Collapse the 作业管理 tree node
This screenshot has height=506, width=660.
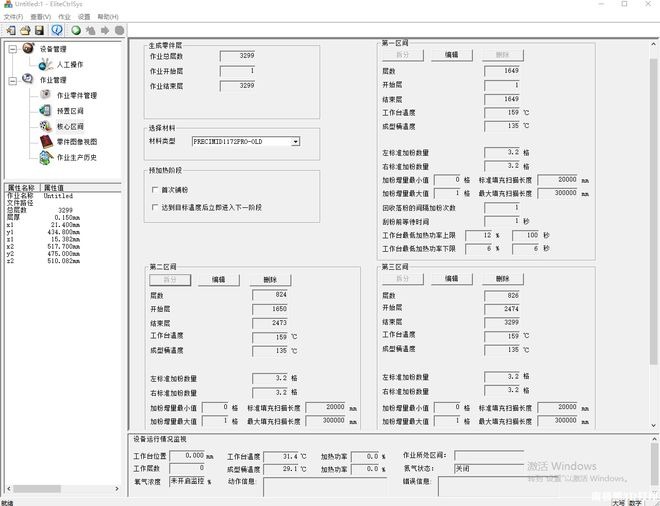click(x=12, y=80)
